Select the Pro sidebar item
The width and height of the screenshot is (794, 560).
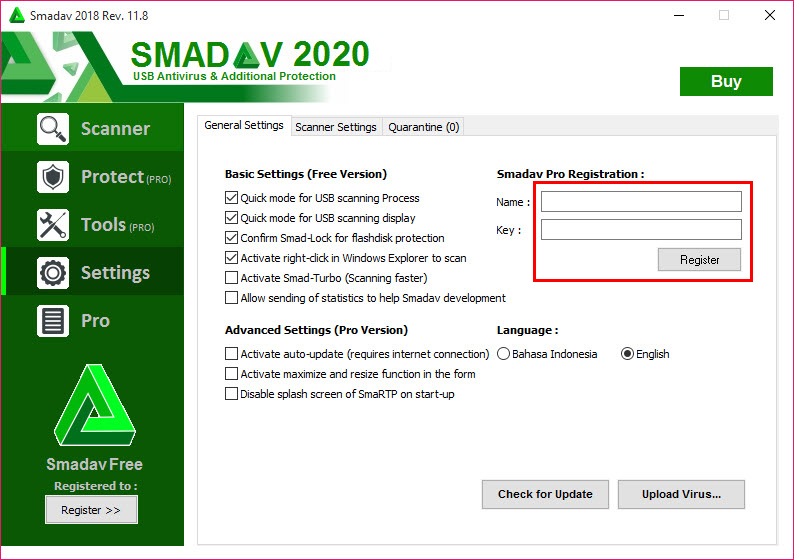[95, 321]
